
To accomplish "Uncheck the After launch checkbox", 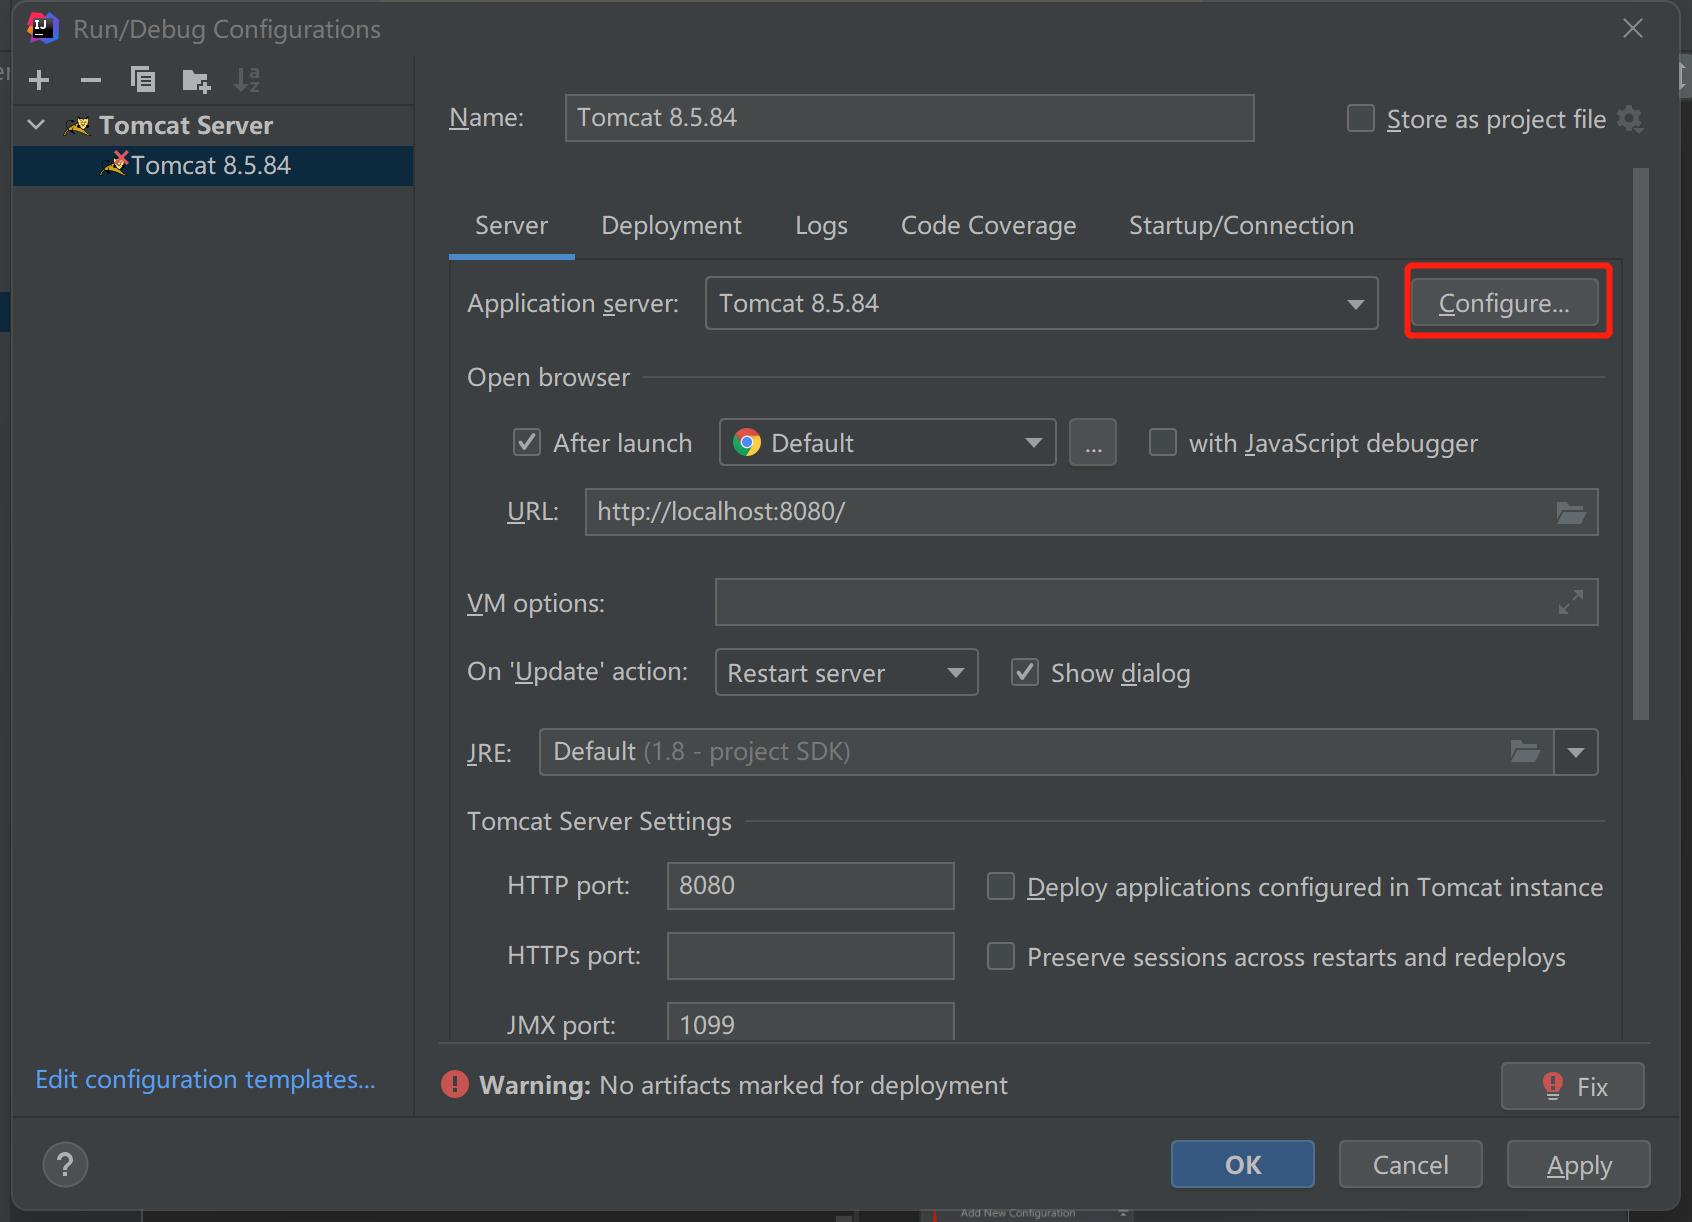I will [527, 442].
